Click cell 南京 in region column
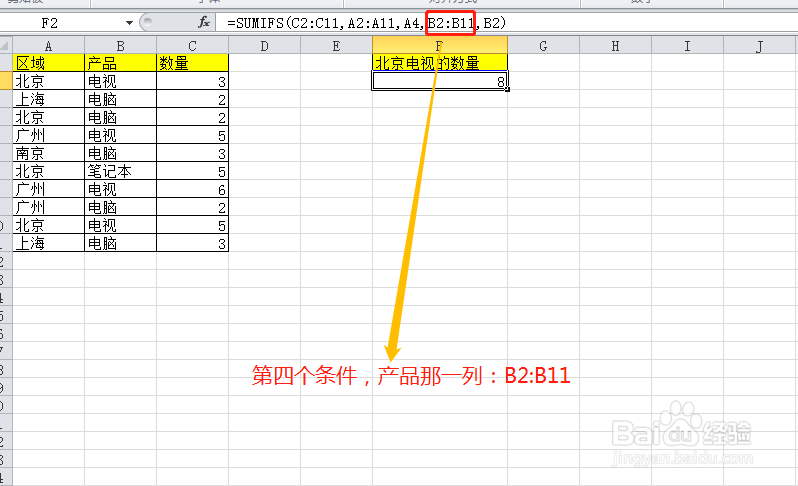Screen dimensions: 798x486 coord(48,153)
